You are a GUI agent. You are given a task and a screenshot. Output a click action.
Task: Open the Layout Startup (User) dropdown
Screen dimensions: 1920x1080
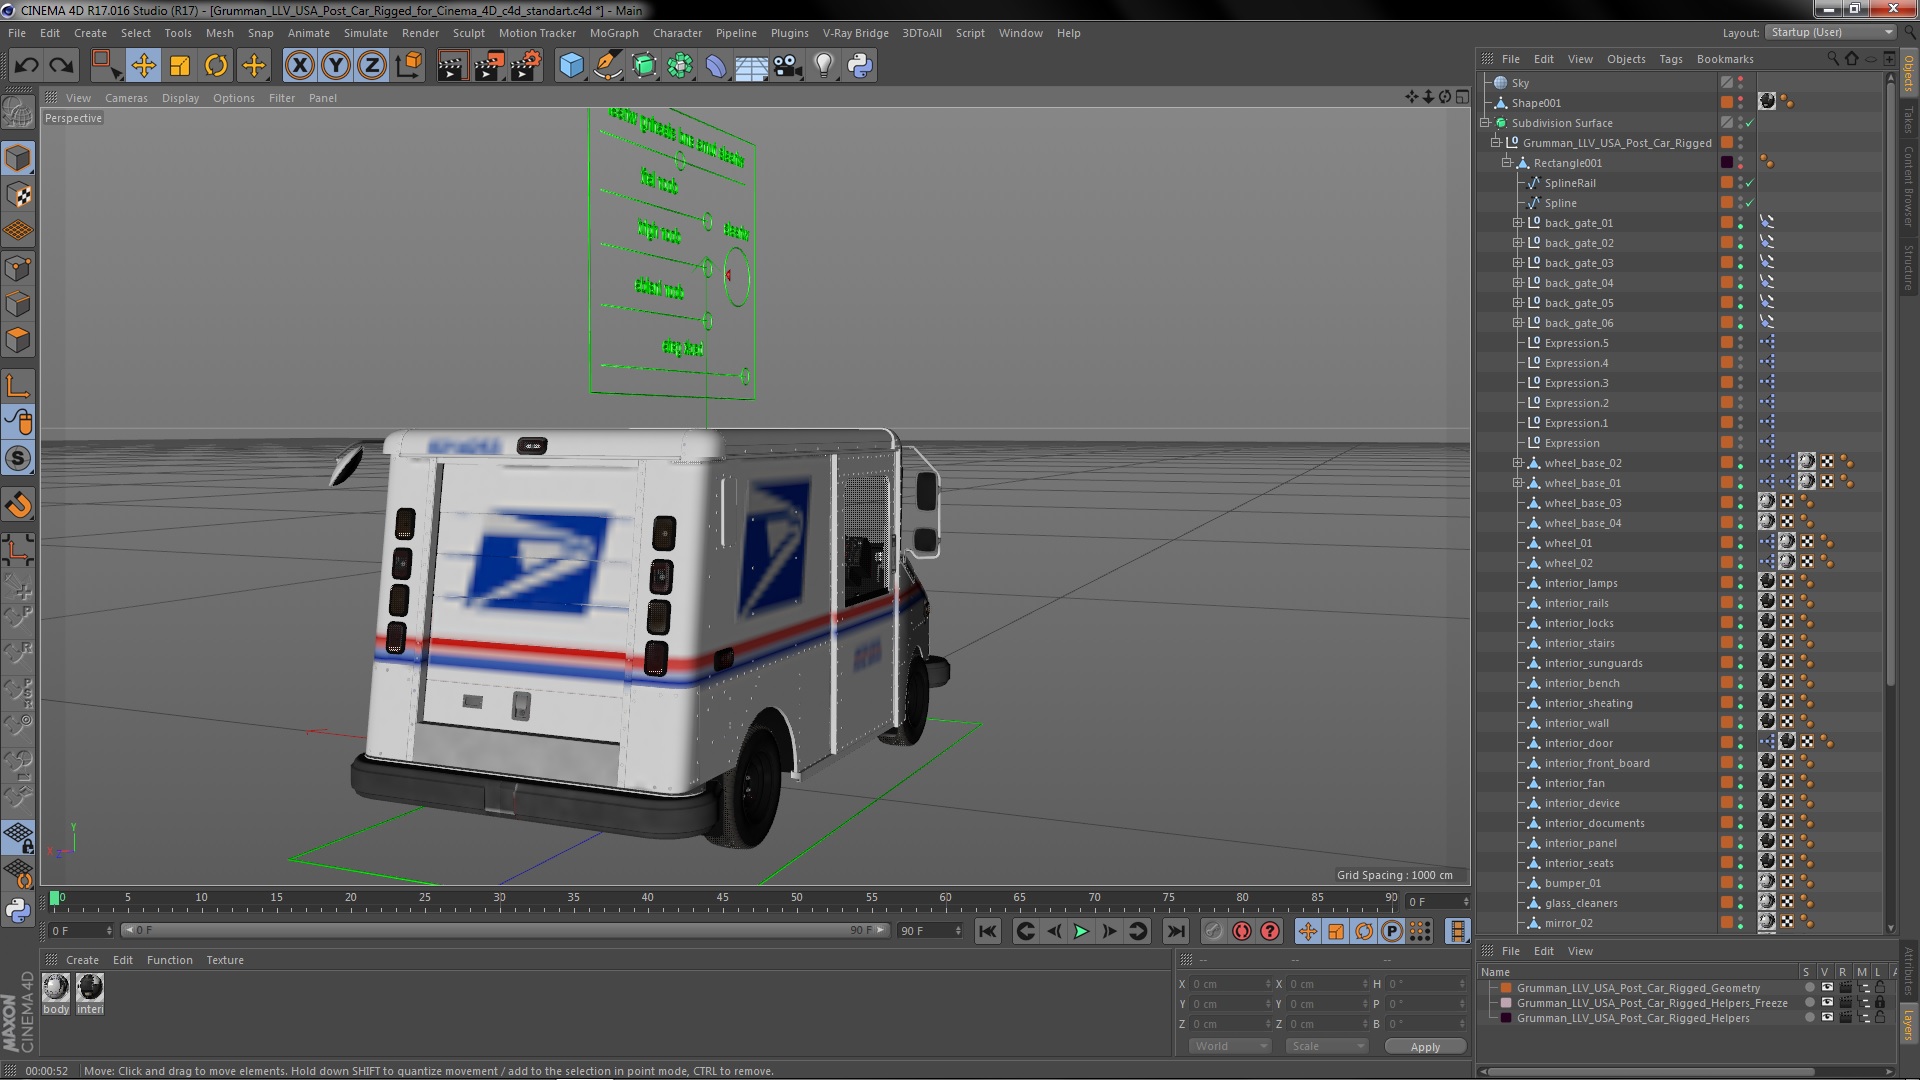point(1829,32)
